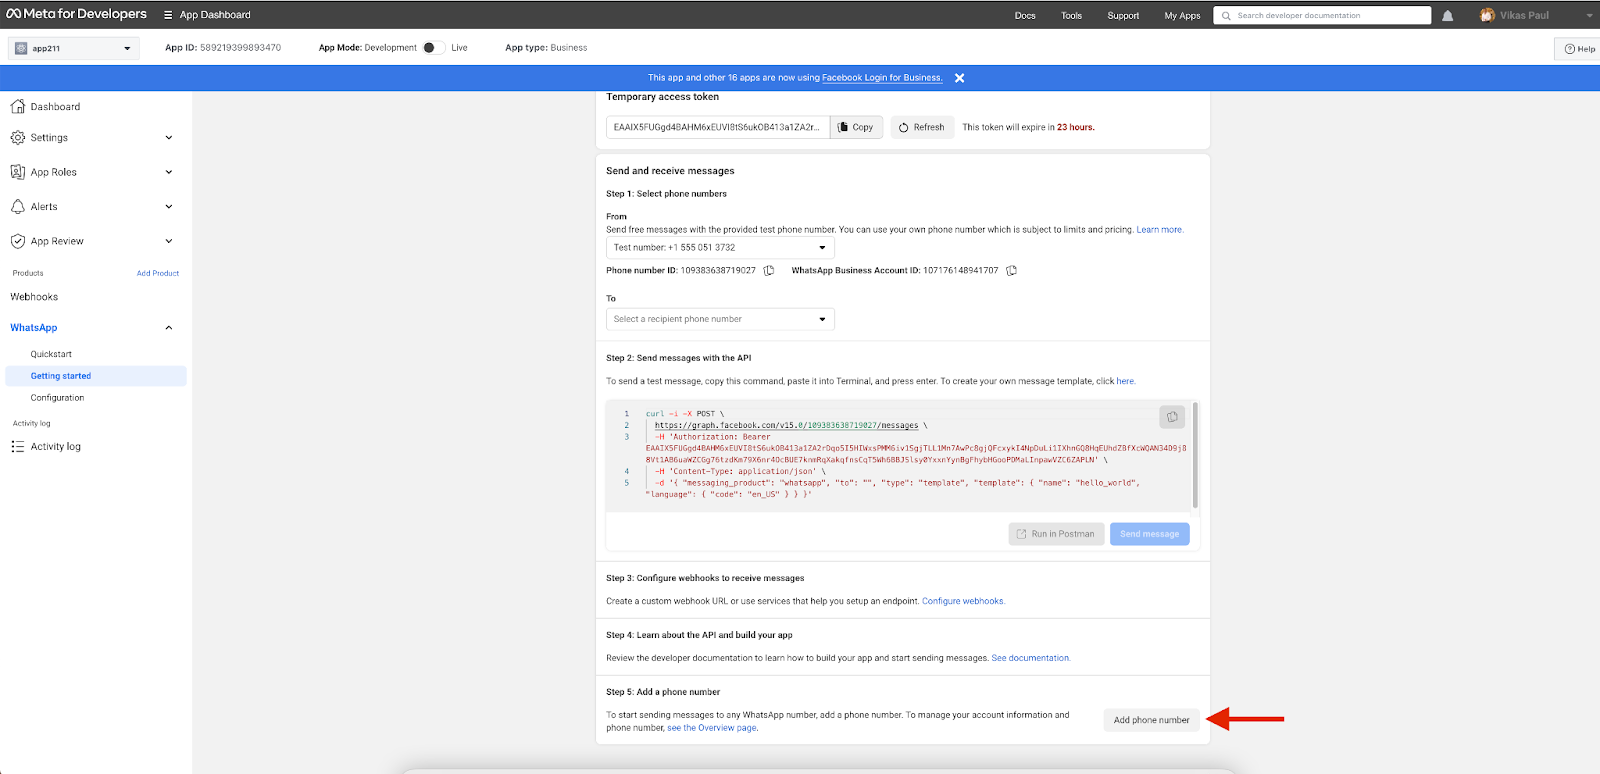Click the App ID 589219399893470 text
The width and height of the screenshot is (1600, 774).
pos(223,47)
